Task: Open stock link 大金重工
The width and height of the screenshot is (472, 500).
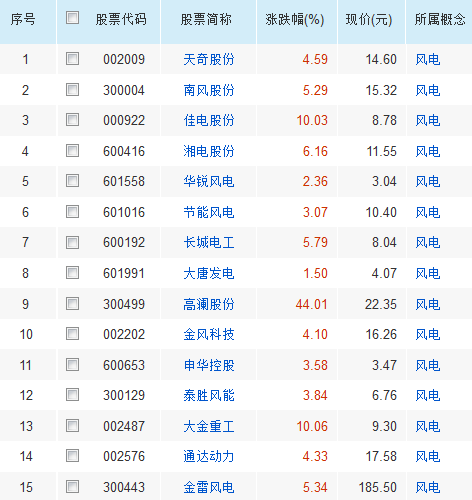Action: click(209, 426)
